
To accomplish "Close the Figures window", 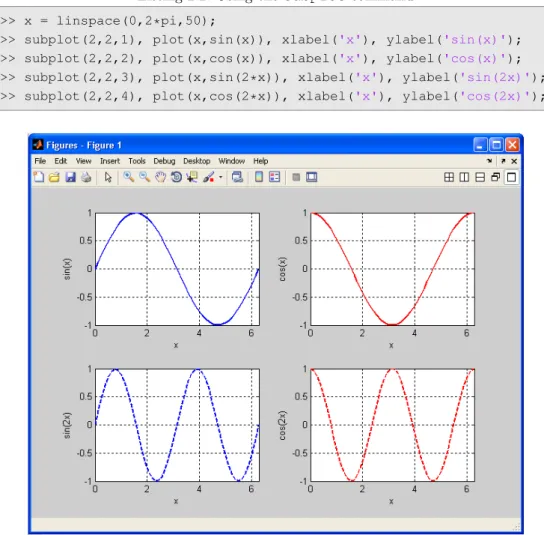I will tap(512, 145).
